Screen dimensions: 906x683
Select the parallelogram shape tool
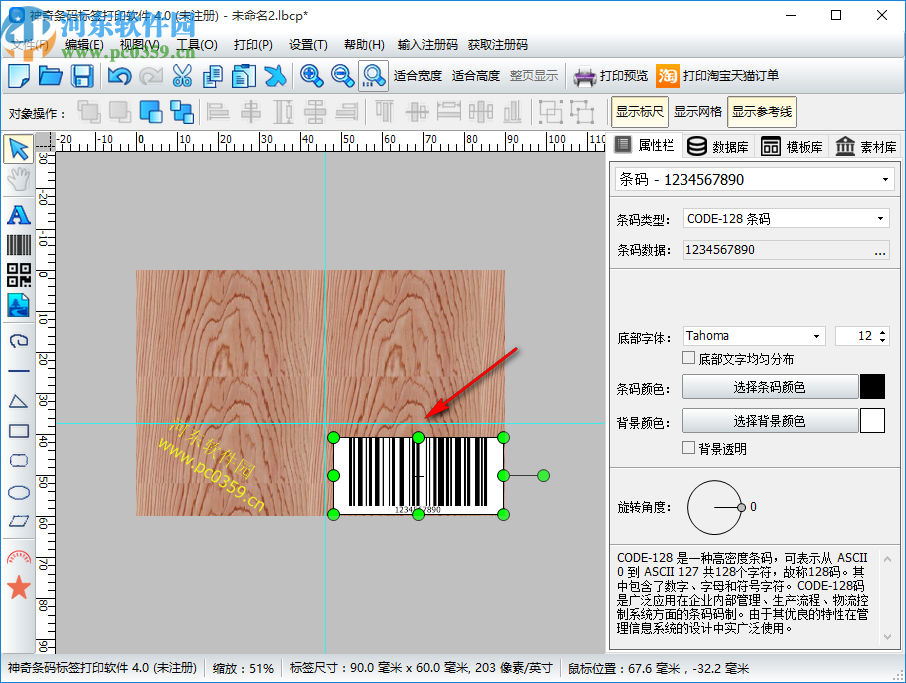[18, 521]
